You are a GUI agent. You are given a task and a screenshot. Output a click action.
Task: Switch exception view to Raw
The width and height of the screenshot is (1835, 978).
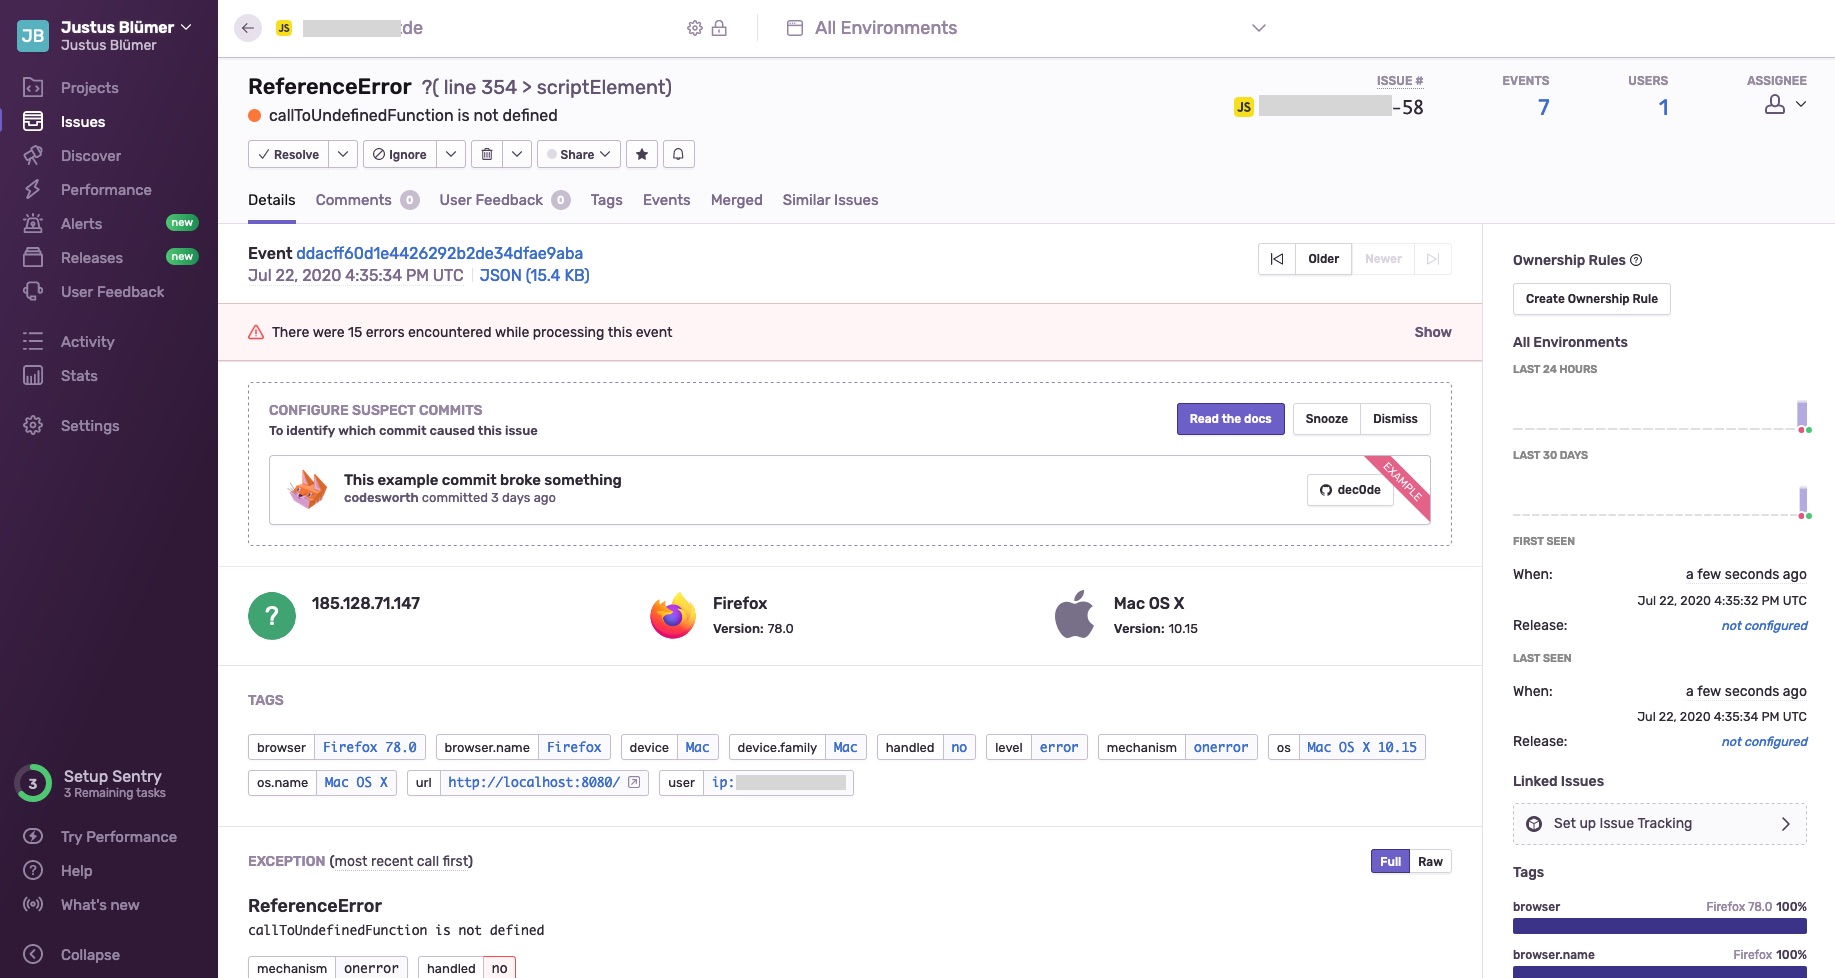pos(1430,862)
